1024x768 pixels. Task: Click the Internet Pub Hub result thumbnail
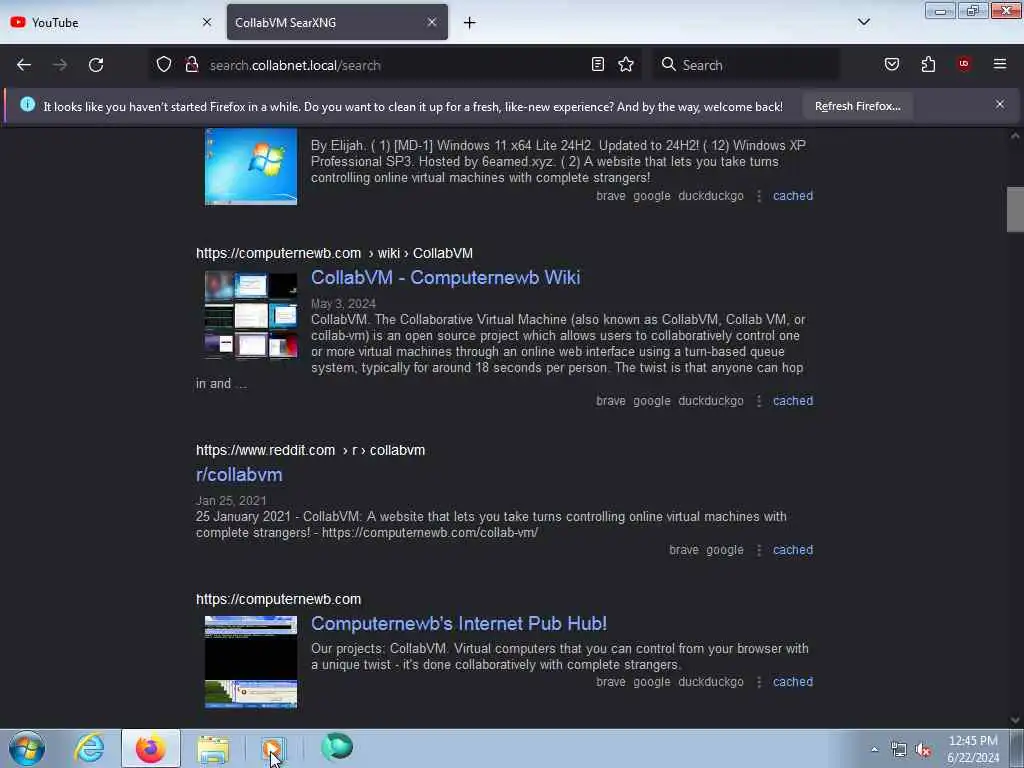click(251, 662)
